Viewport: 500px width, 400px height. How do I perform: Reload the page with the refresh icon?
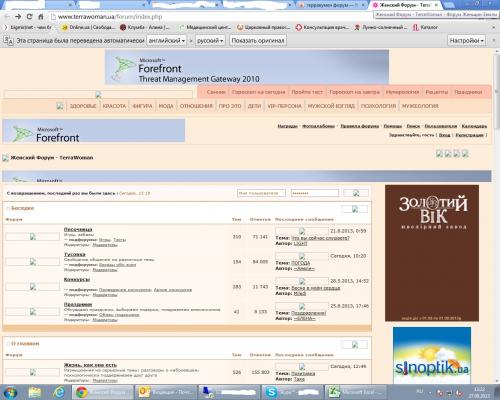(x=29, y=16)
